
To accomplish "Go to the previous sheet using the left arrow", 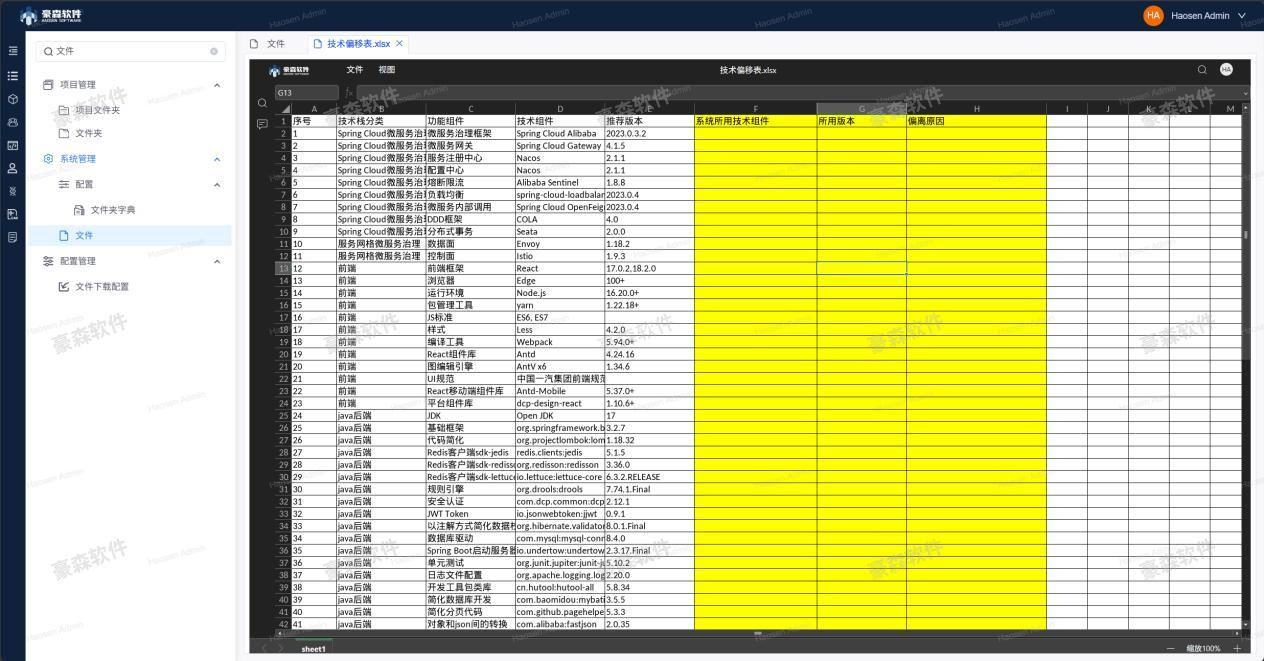I will pos(266,648).
